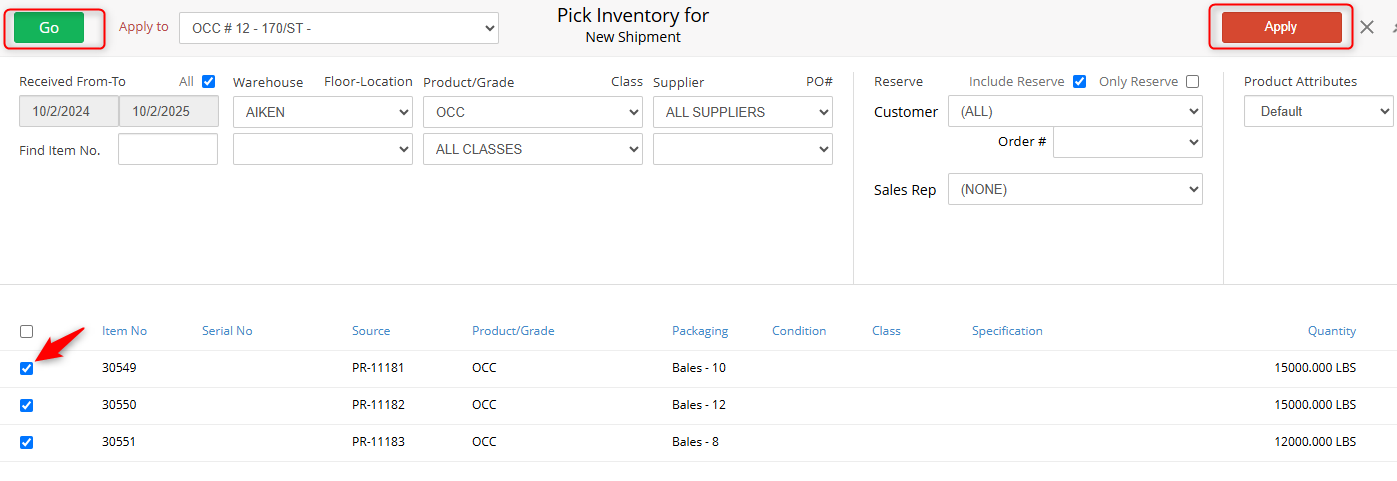Expand the ALL CLASSES dropdown

click(x=532, y=149)
